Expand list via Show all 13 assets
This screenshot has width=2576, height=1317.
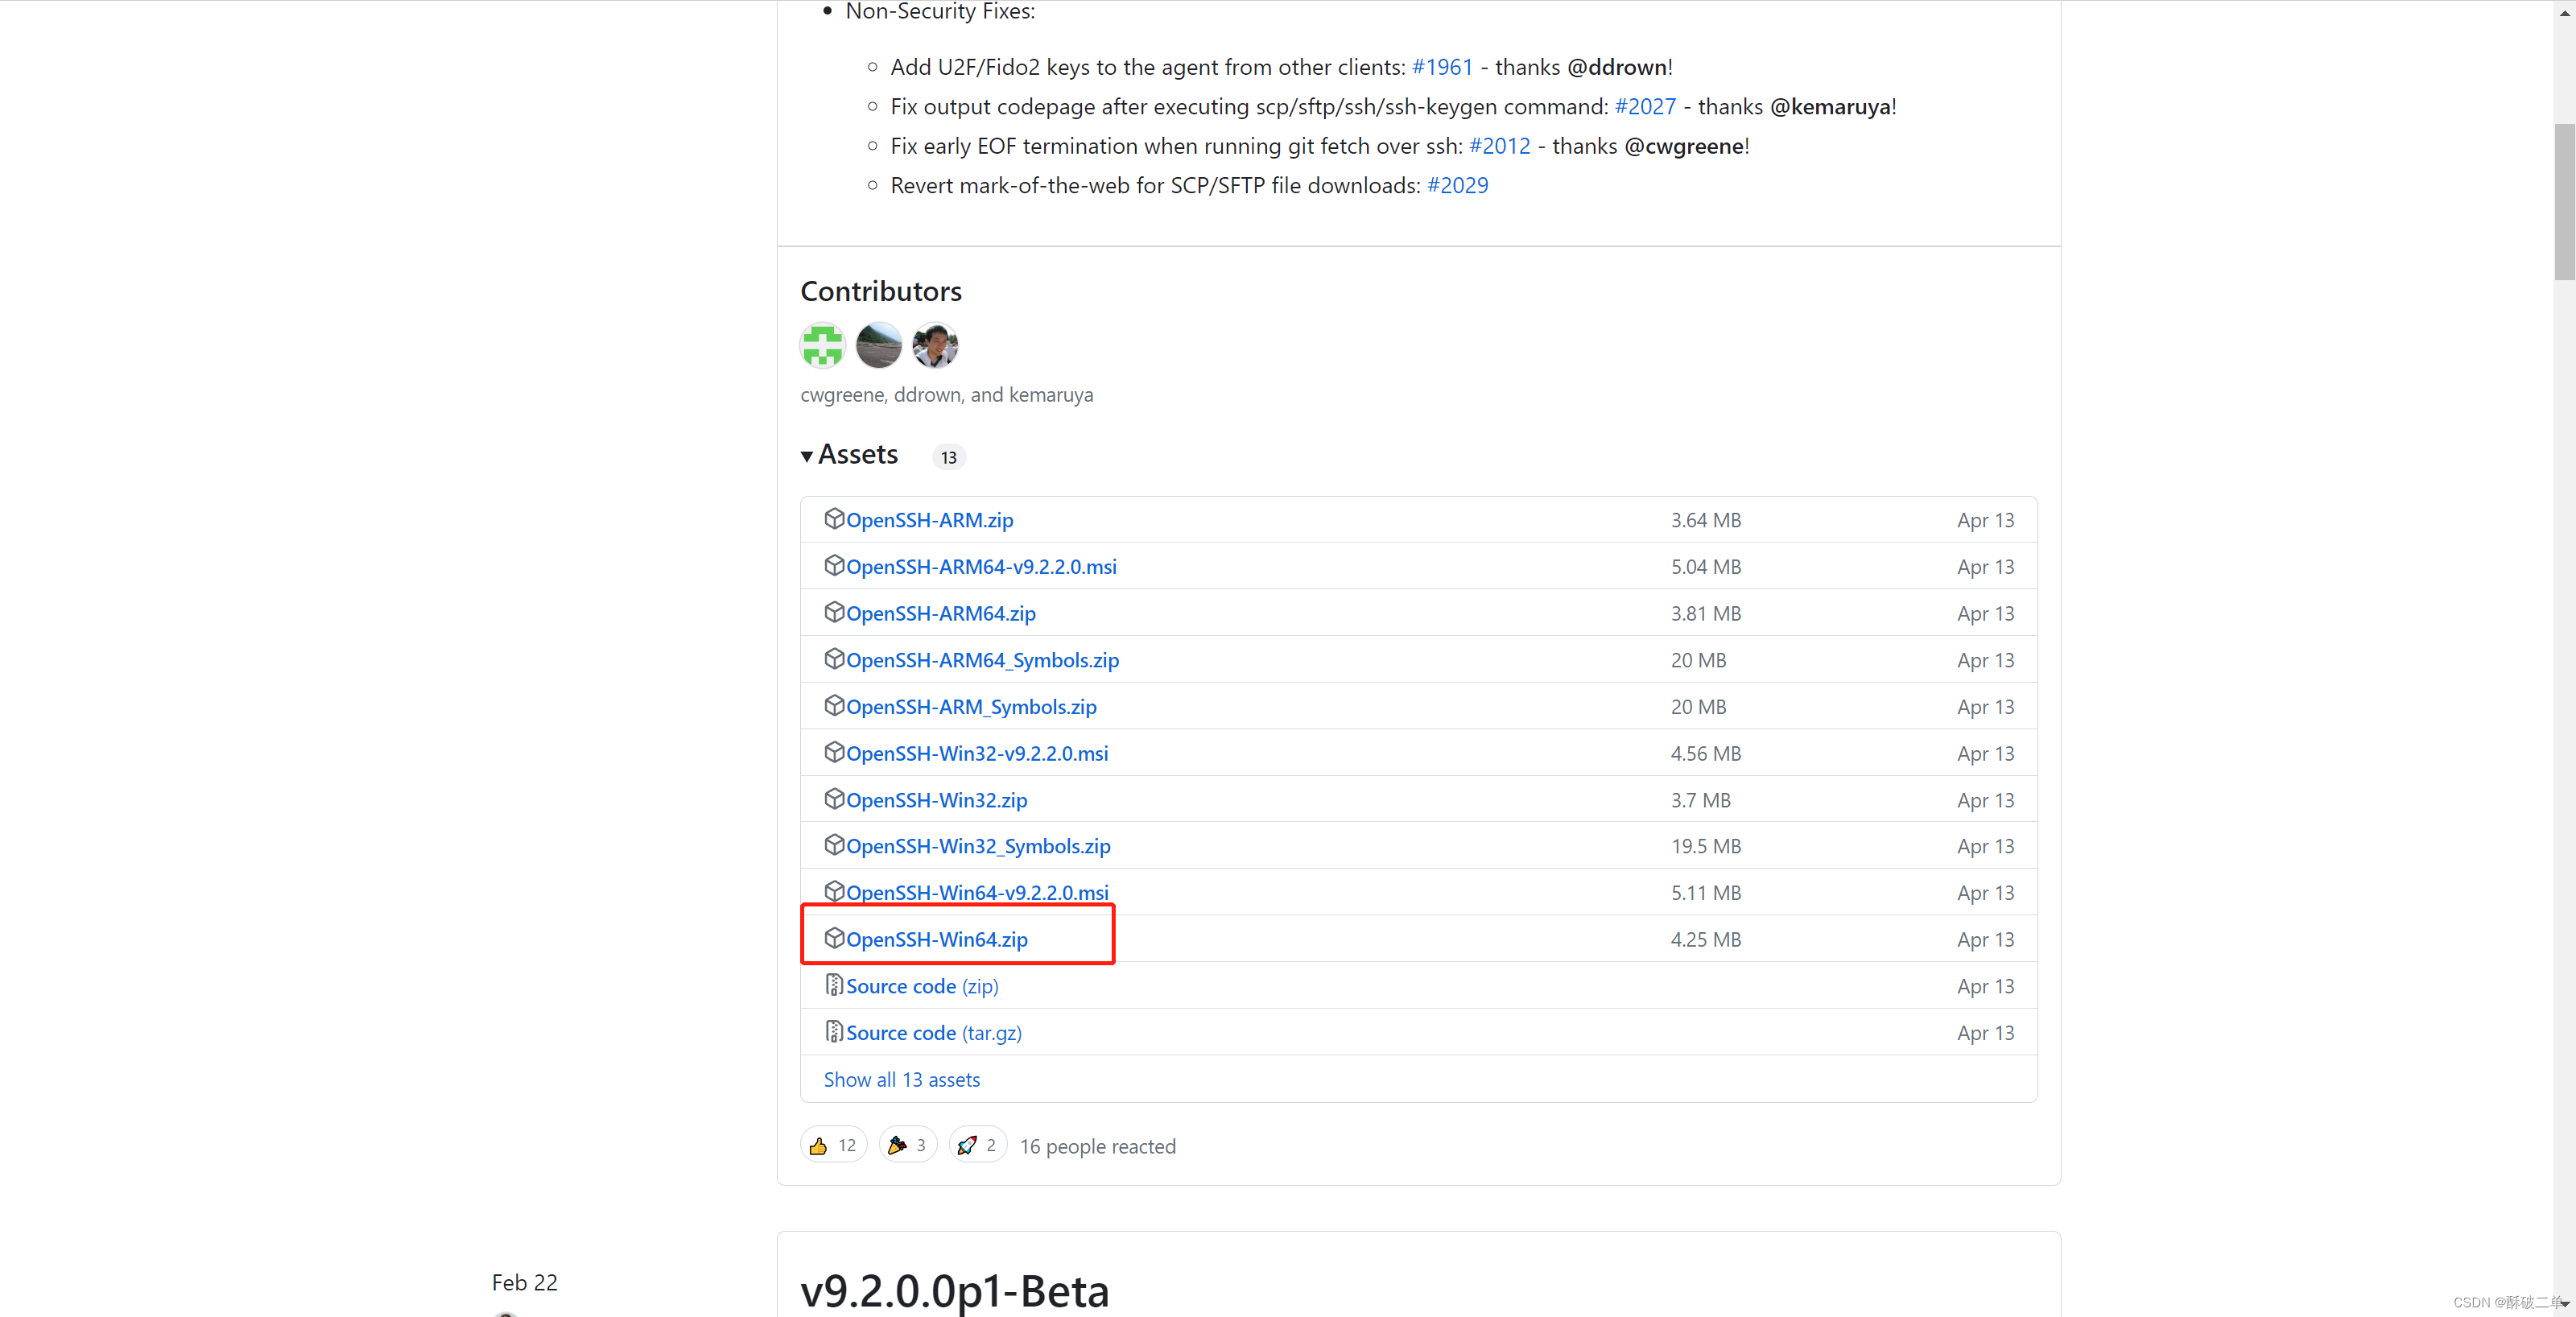[901, 1080]
